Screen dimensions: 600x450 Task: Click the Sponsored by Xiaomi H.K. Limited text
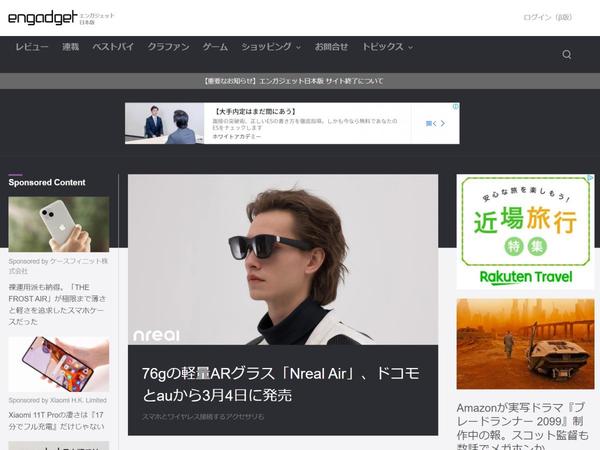click(x=57, y=400)
